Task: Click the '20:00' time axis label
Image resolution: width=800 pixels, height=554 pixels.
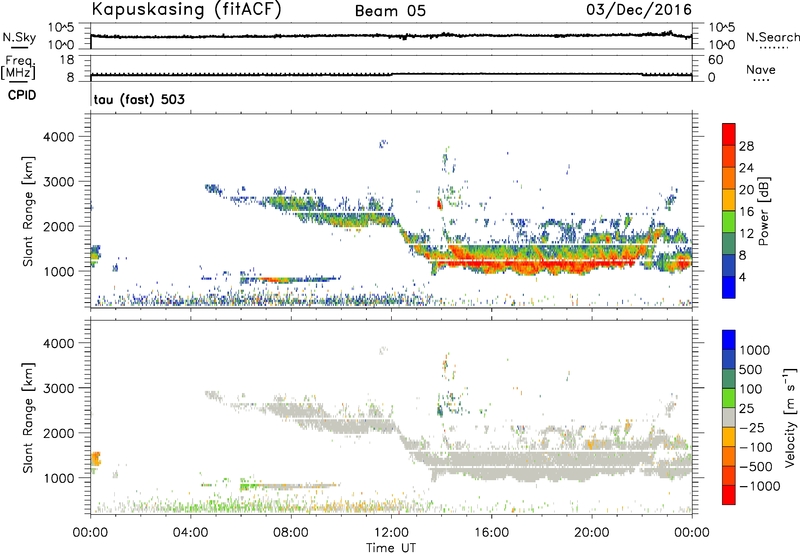Action: (592, 533)
